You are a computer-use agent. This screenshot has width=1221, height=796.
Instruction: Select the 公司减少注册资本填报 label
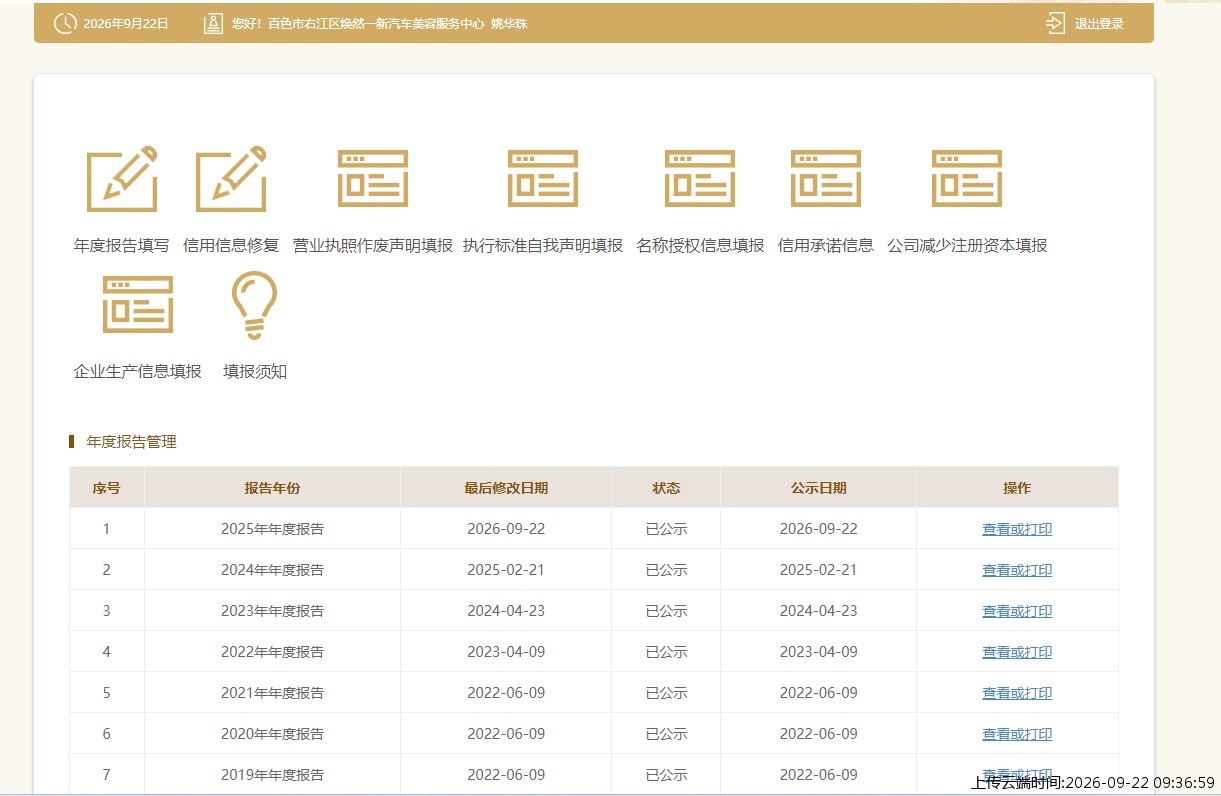pos(967,245)
